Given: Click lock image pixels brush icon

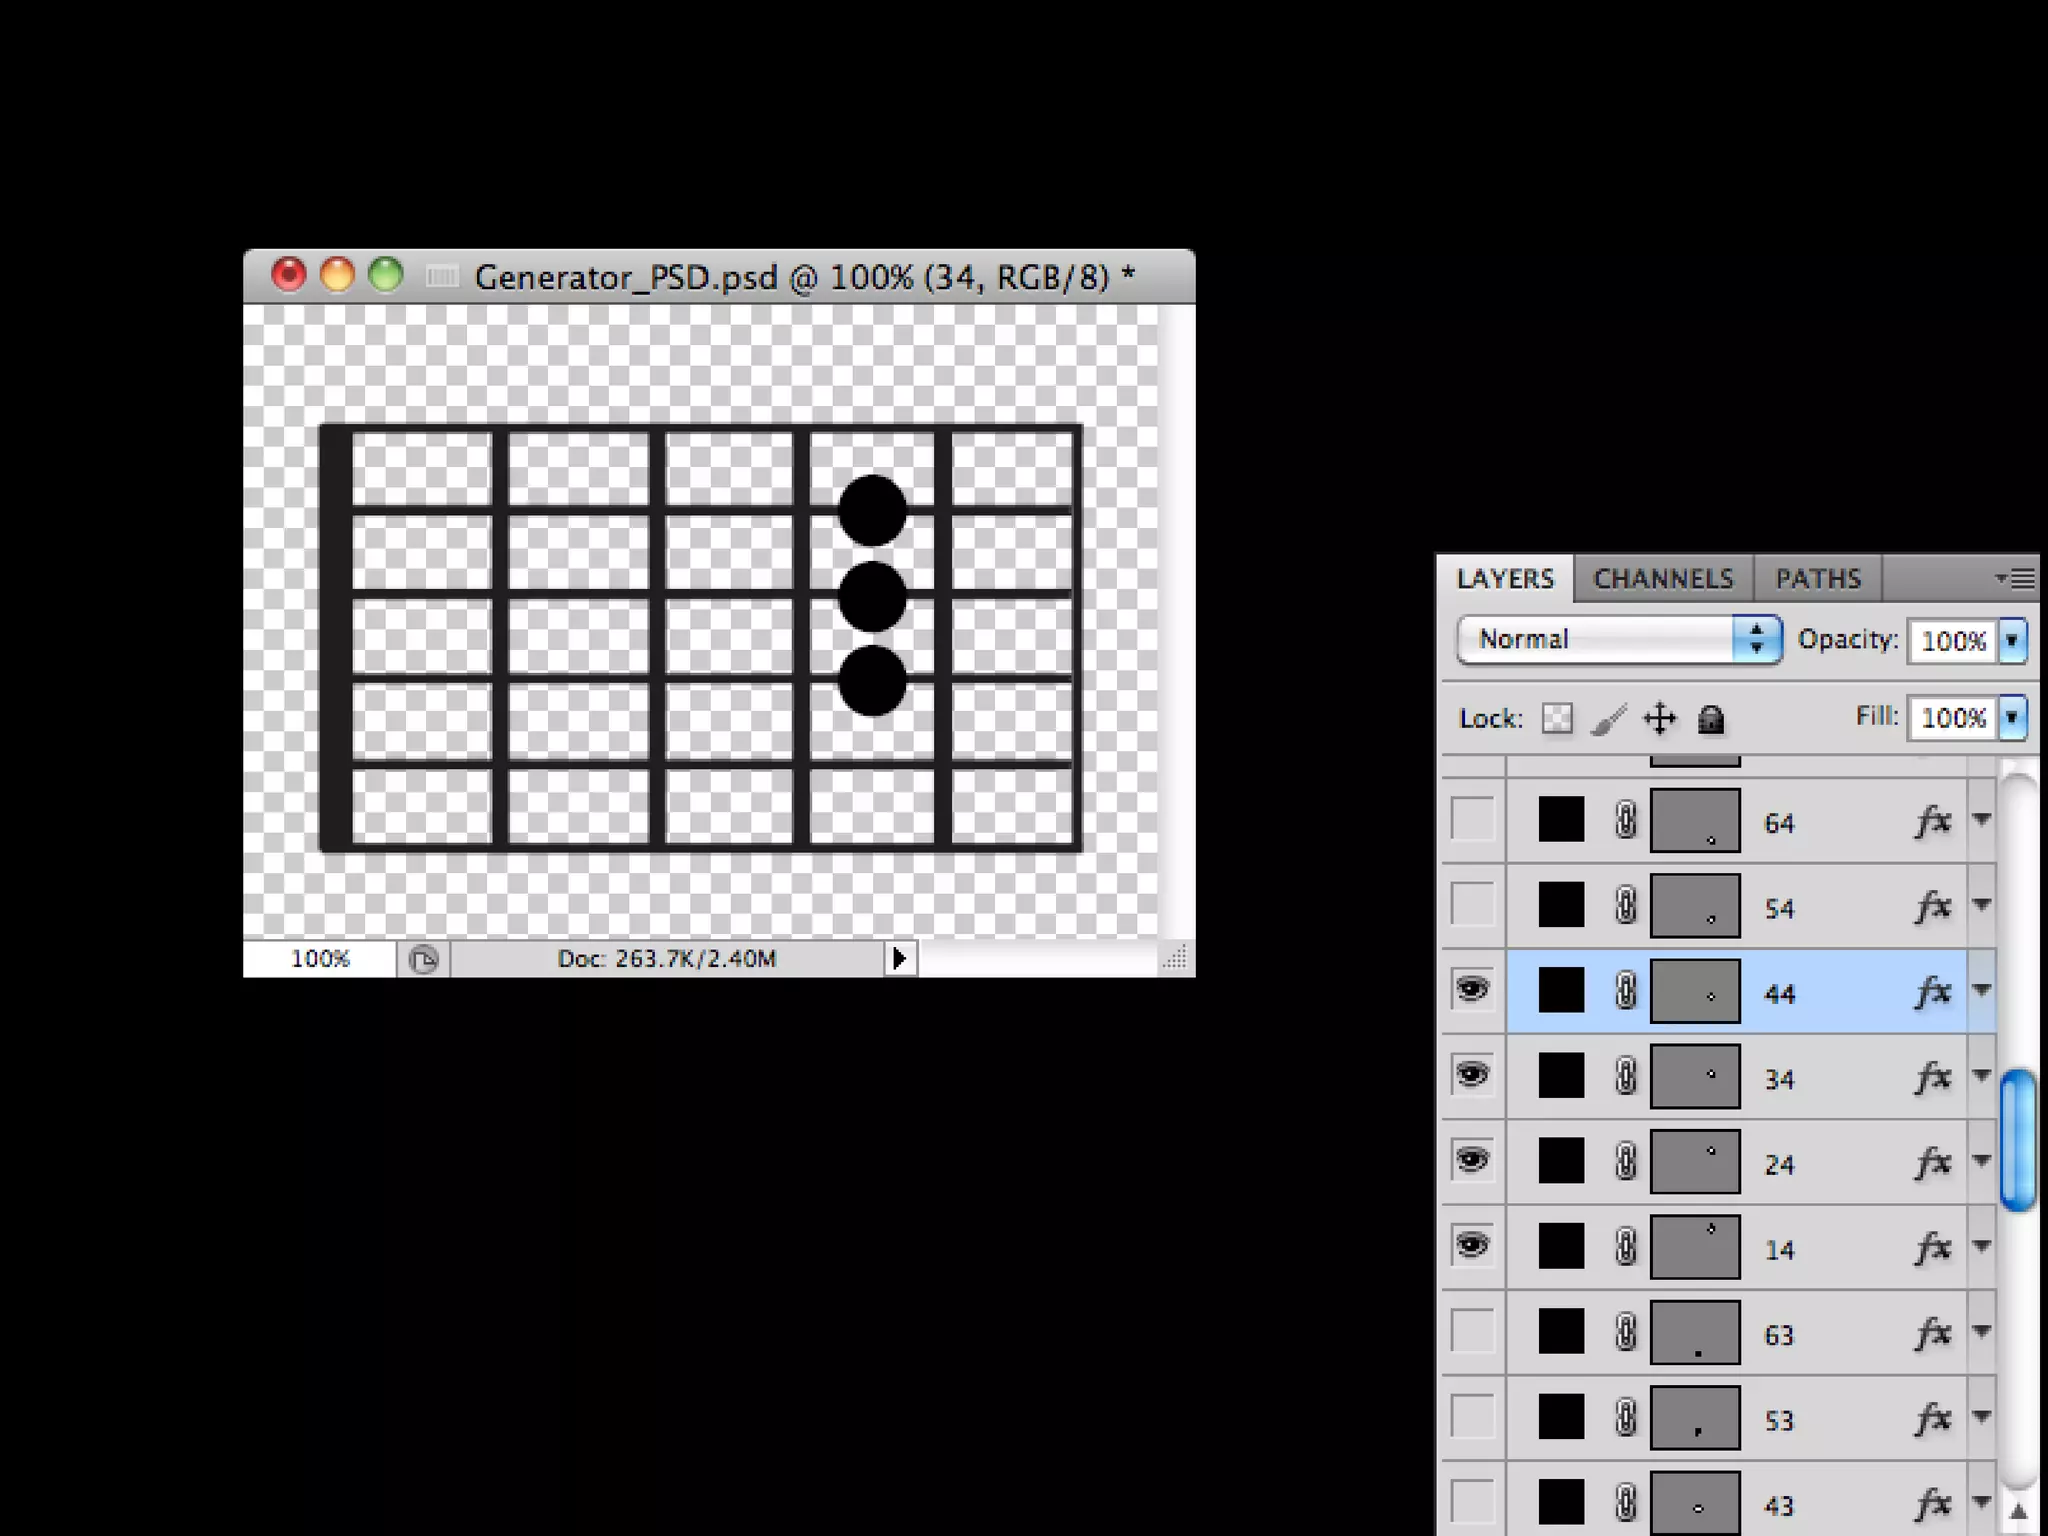Looking at the screenshot, I should tap(1608, 719).
